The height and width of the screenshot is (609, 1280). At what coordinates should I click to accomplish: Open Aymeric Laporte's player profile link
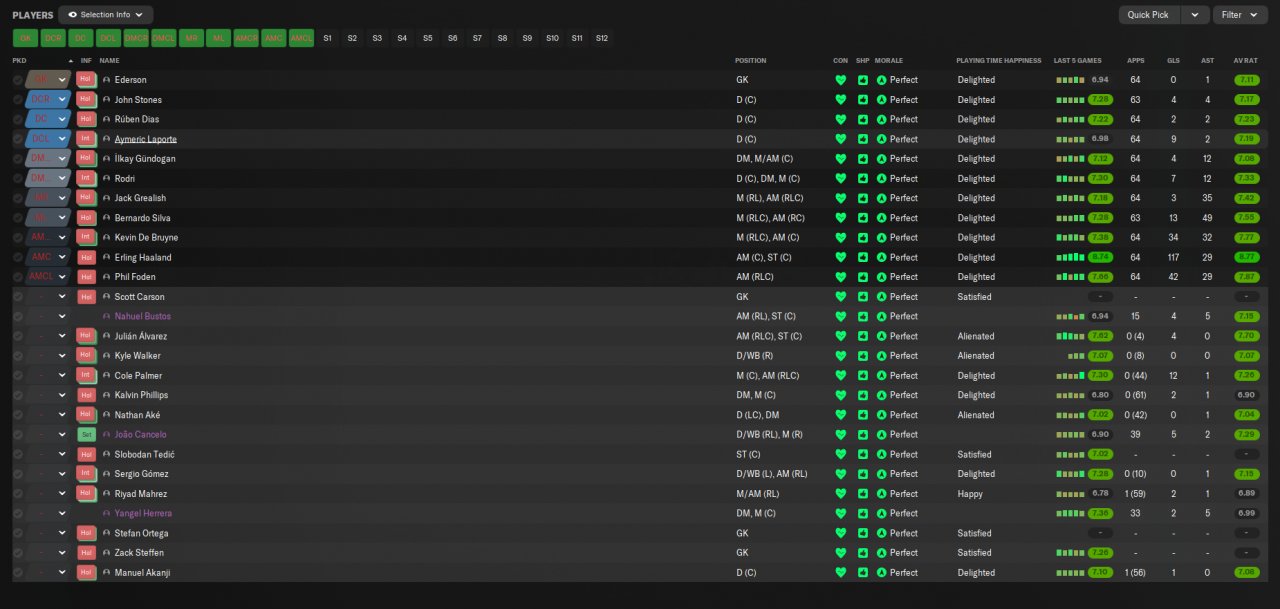pyautogui.click(x=146, y=139)
